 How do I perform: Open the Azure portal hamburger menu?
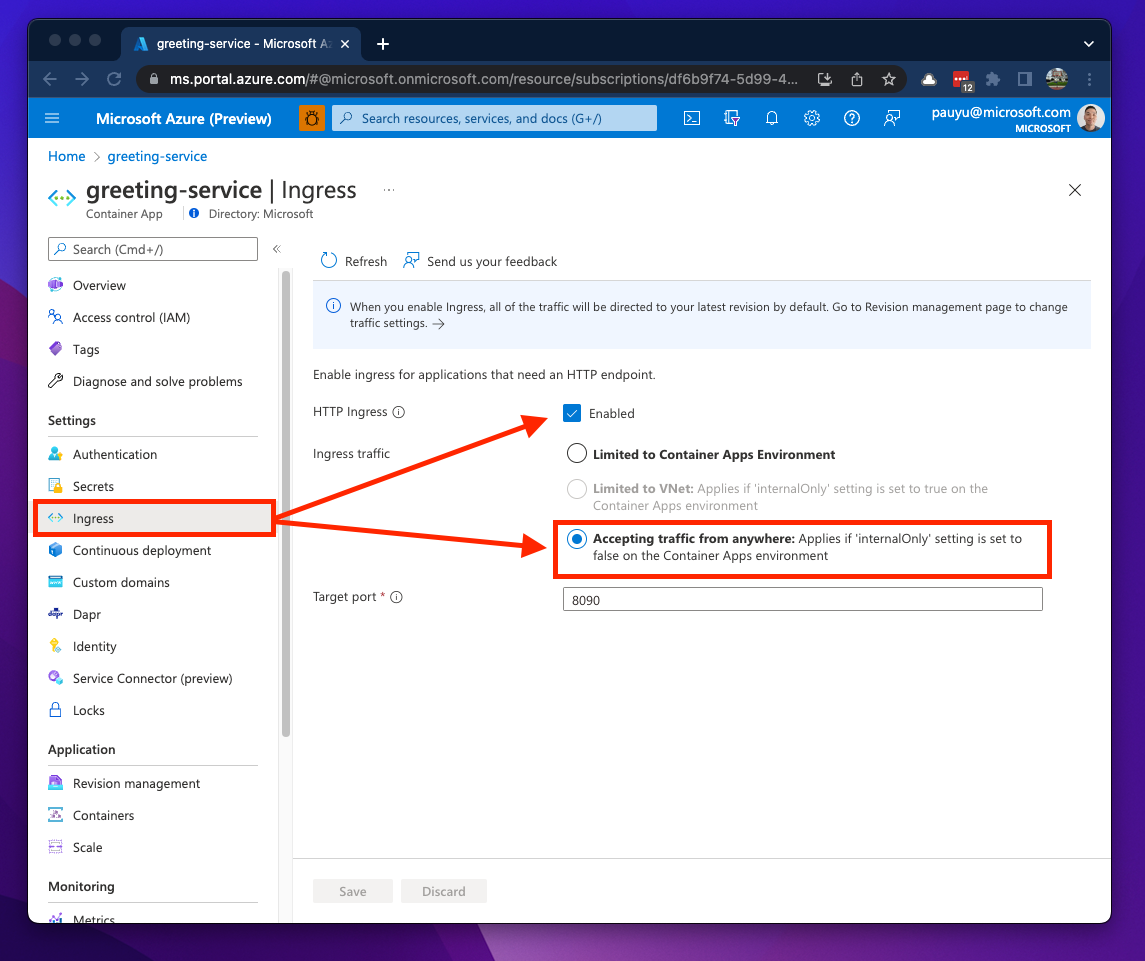click(x=53, y=118)
